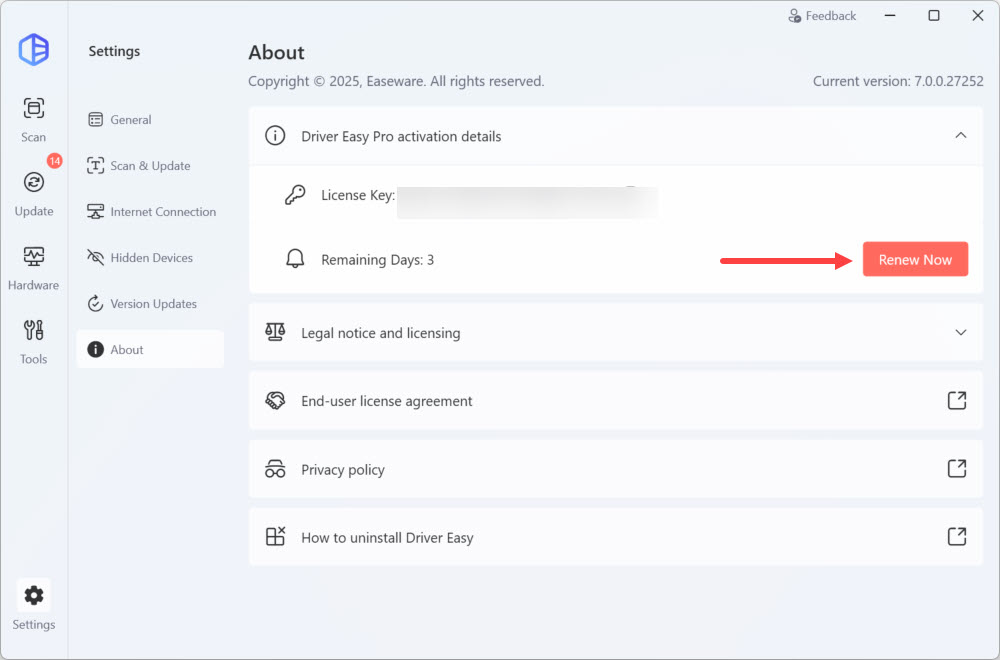
Task: Switch to Scan & Update settings
Action: pos(150,166)
